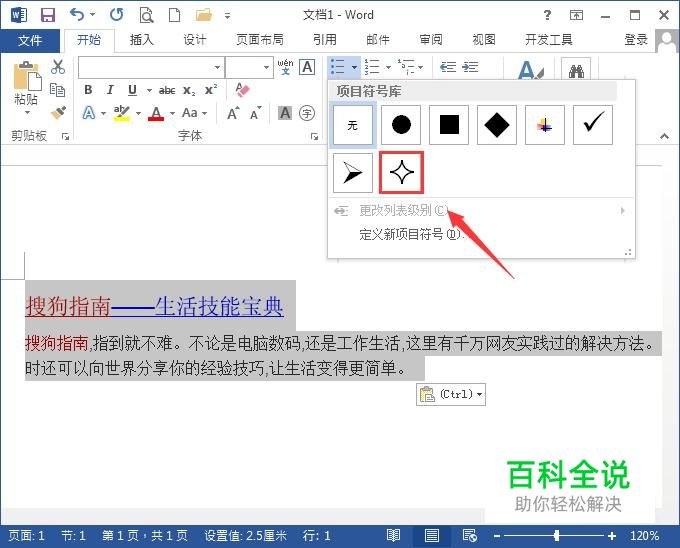Grow font size with larger A
This screenshot has width=680, height=548.
233,113
